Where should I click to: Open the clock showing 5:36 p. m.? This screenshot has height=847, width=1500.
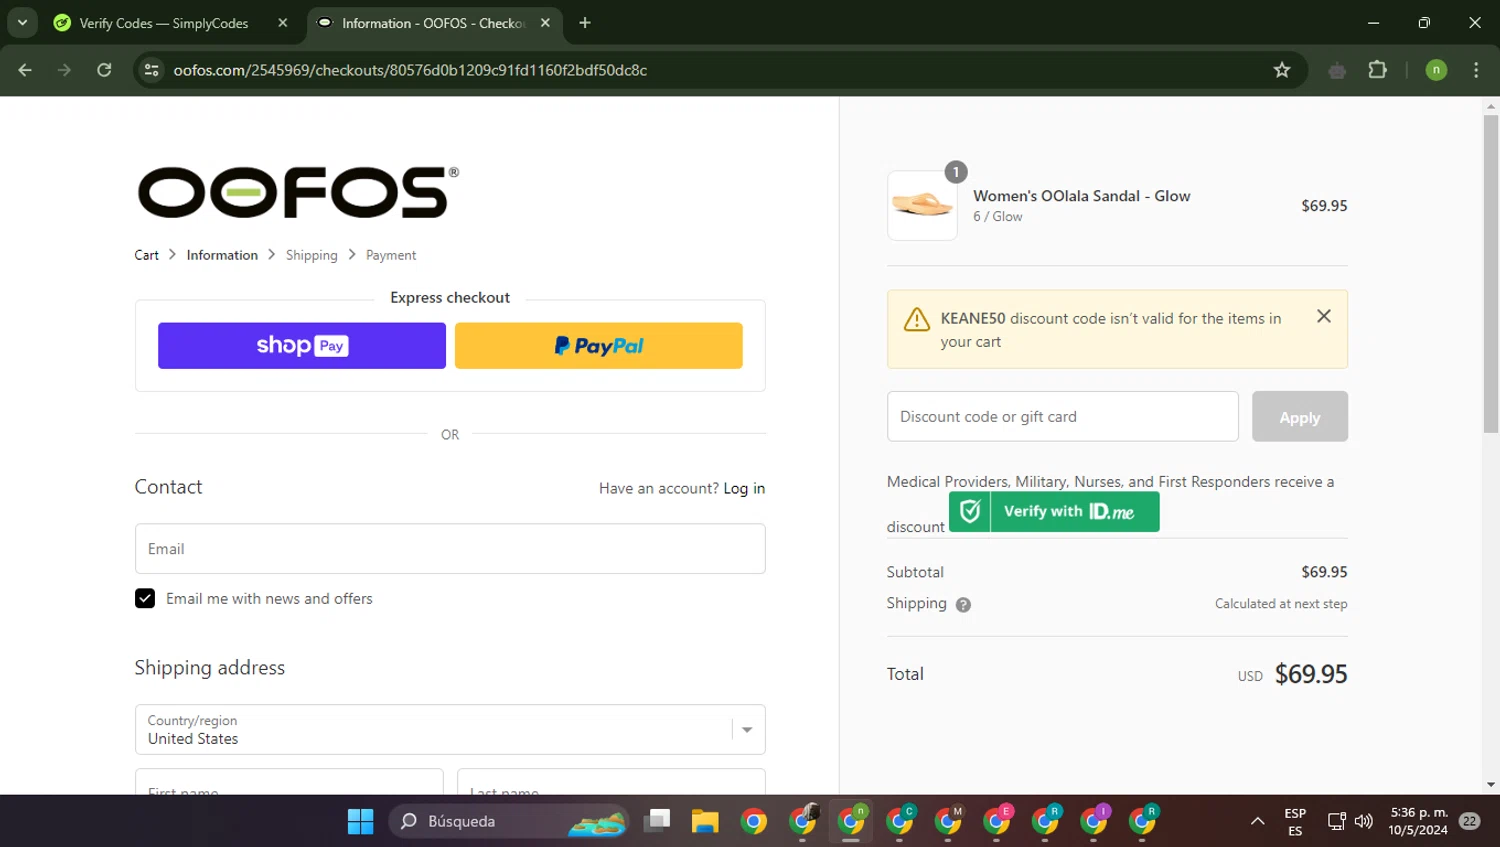click(x=1418, y=821)
